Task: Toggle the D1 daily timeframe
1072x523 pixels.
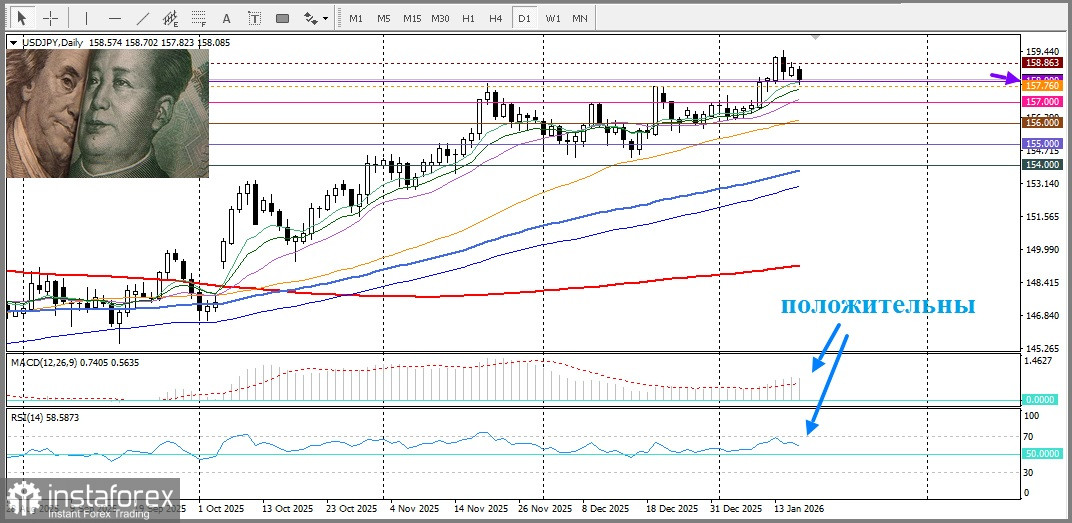Action: coord(524,18)
